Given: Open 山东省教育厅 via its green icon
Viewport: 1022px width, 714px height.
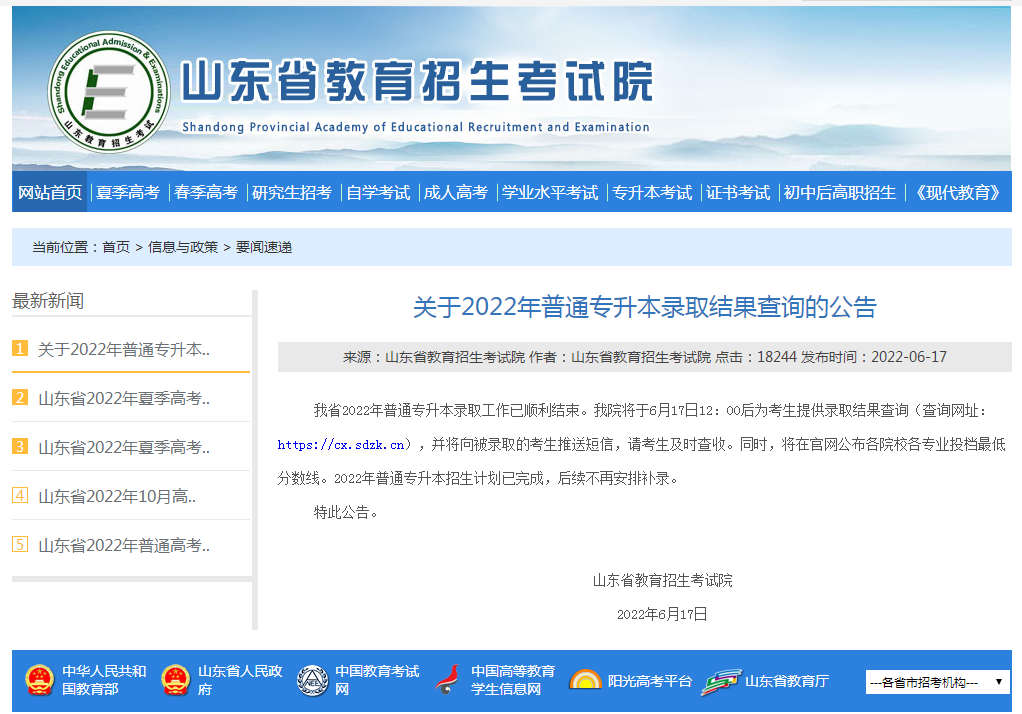Looking at the screenshot, I should 720,680.
